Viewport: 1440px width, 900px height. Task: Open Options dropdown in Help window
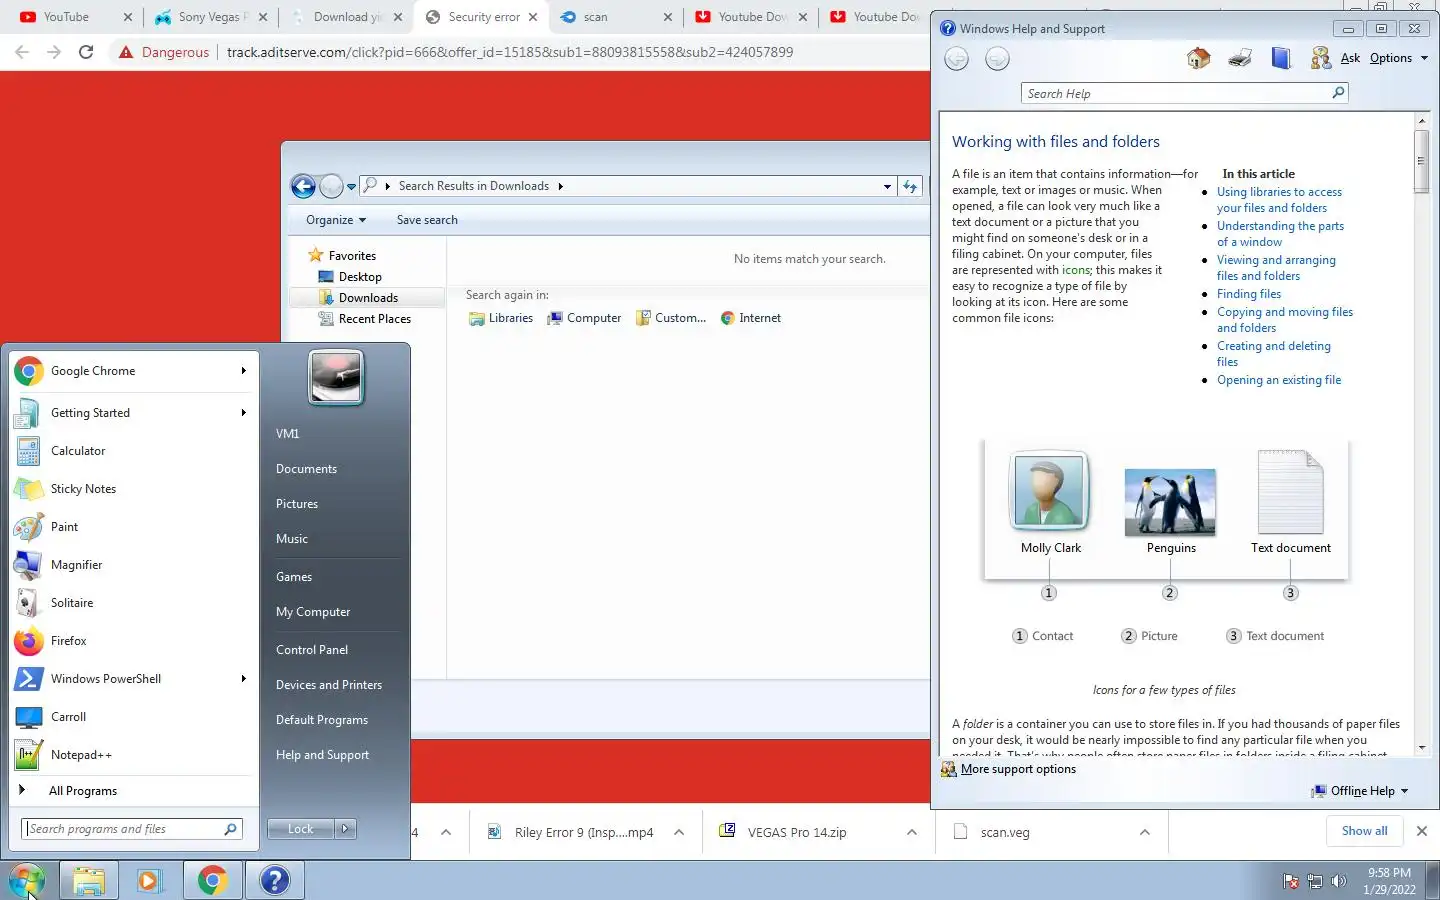(x=1398, y=58)
